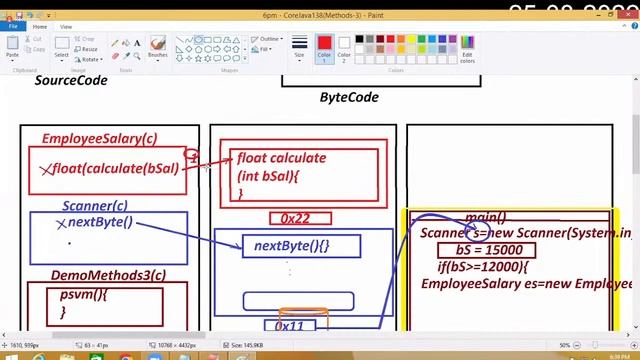Screen dimensions: 640x360
Task: Open the Select dropdown arrow
Action: click(x=62, y=61)
